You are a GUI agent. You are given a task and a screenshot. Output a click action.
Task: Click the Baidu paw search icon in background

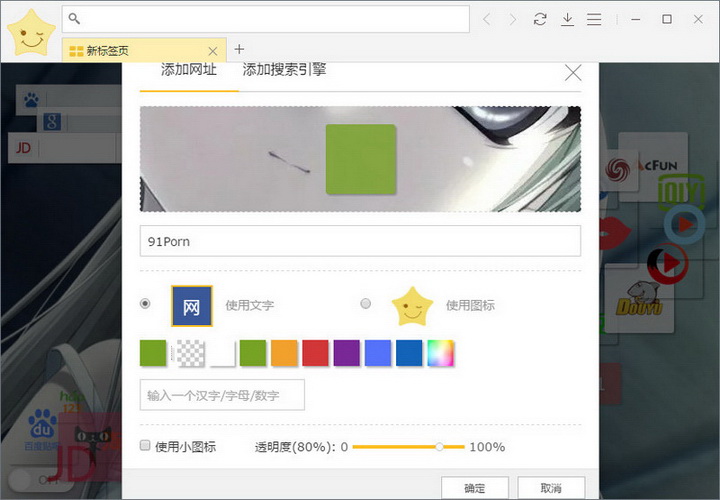pos(31,99)
